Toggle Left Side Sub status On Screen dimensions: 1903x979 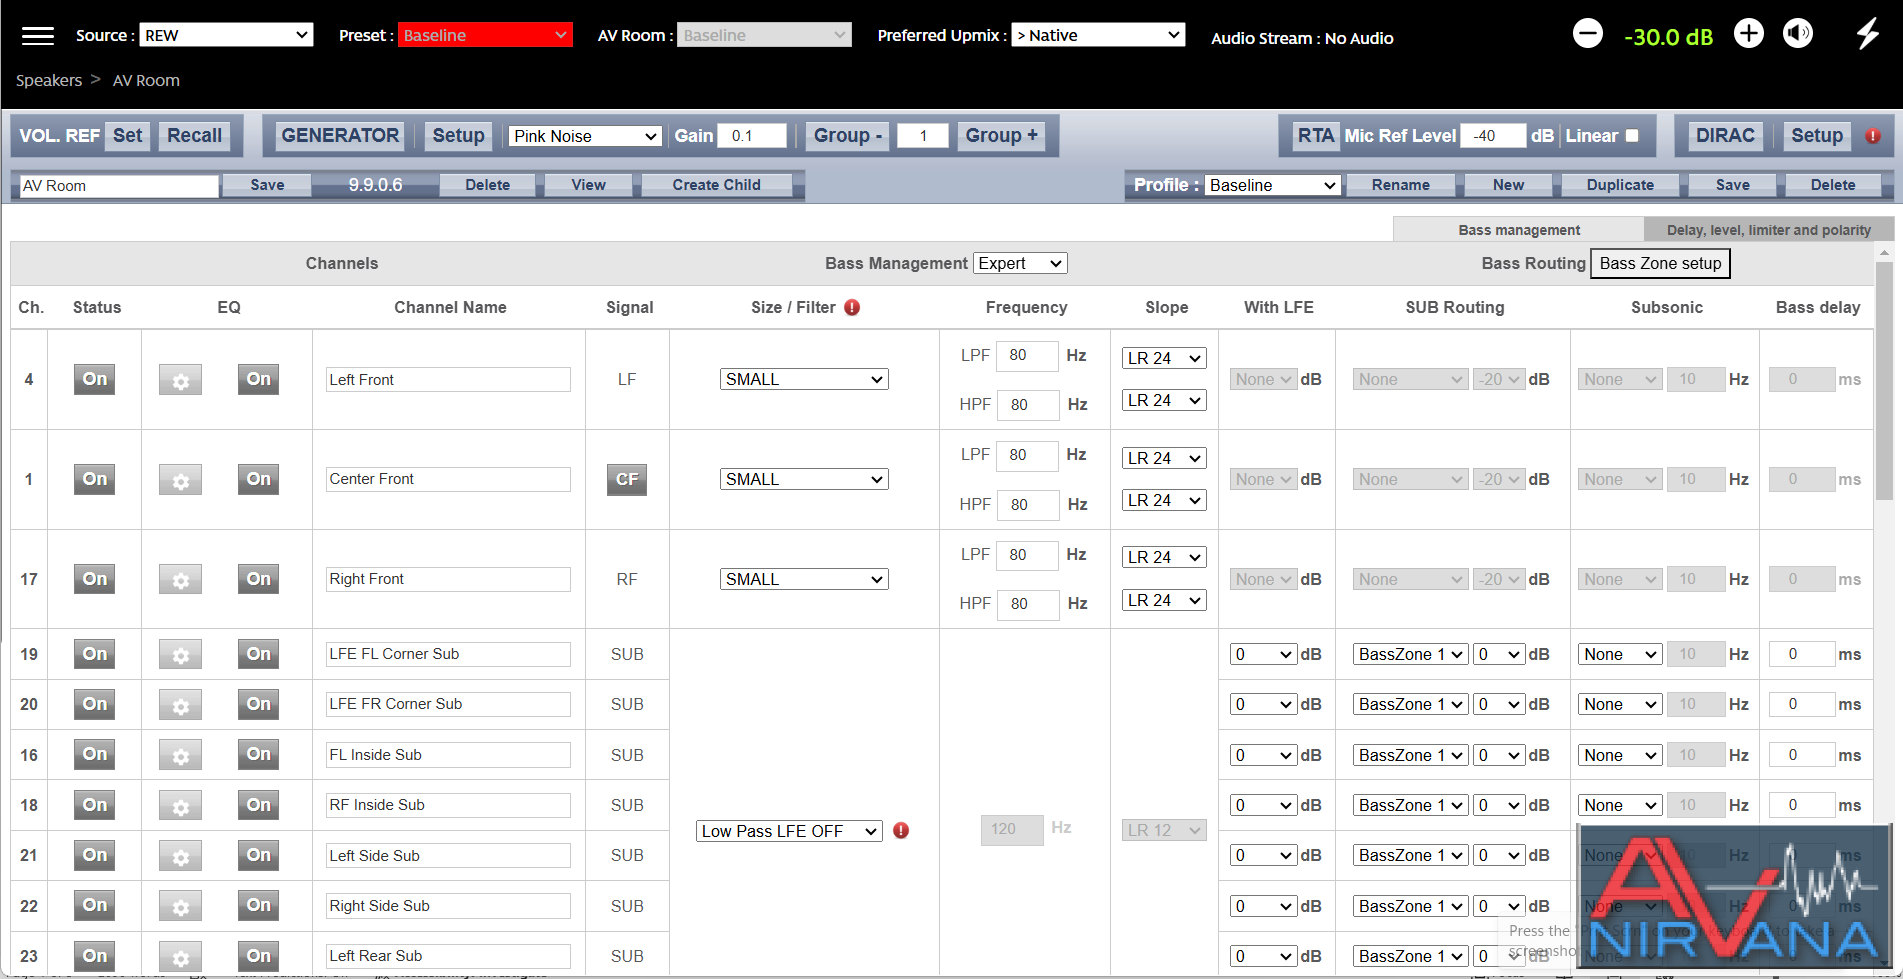[x=95, y=855]
